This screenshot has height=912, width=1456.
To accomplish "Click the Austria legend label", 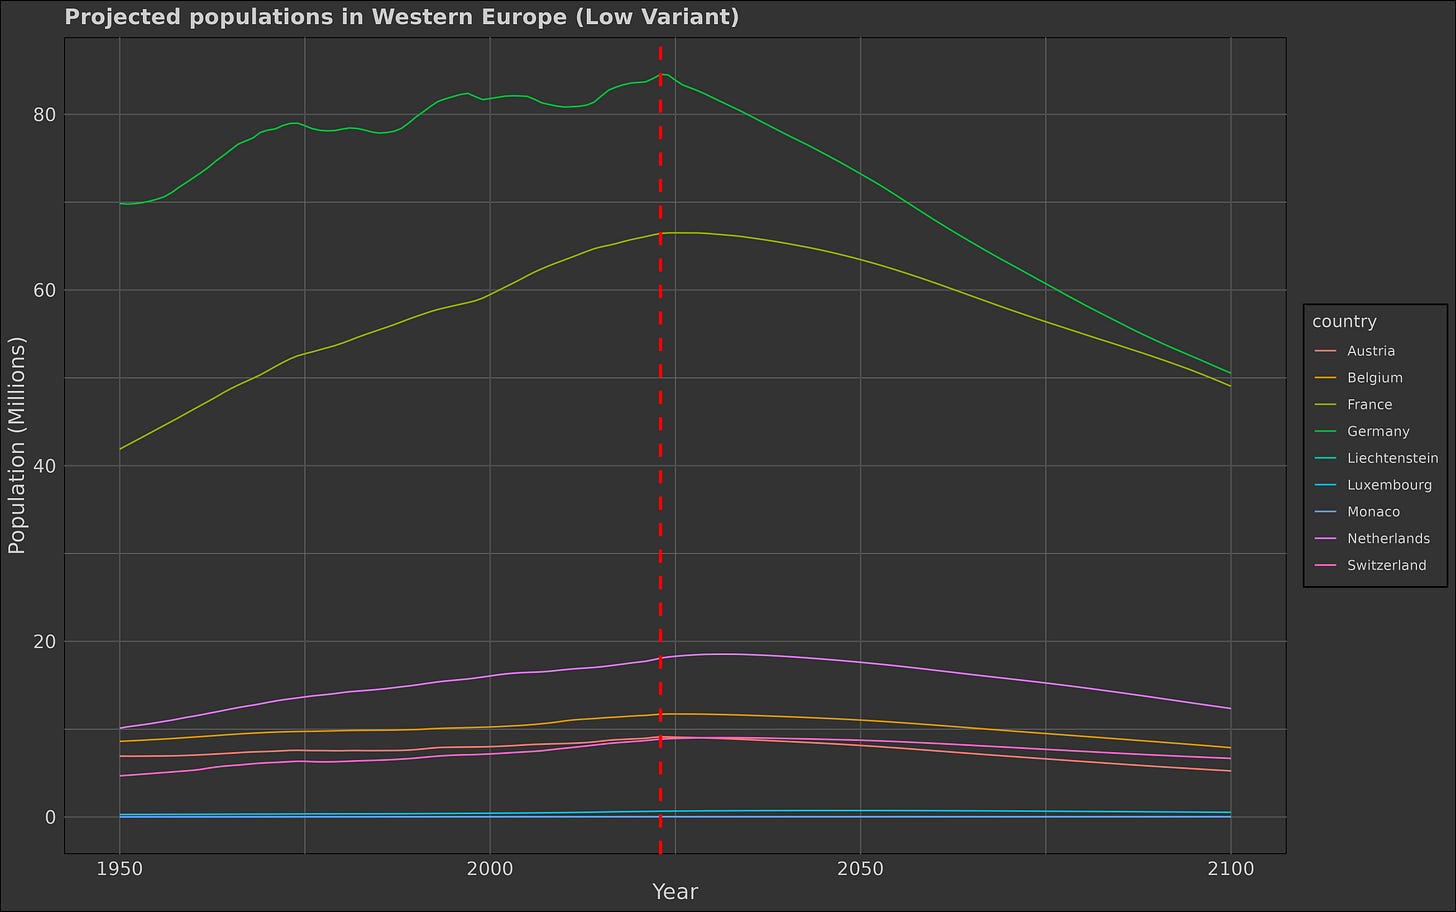I will (1371, 351).
